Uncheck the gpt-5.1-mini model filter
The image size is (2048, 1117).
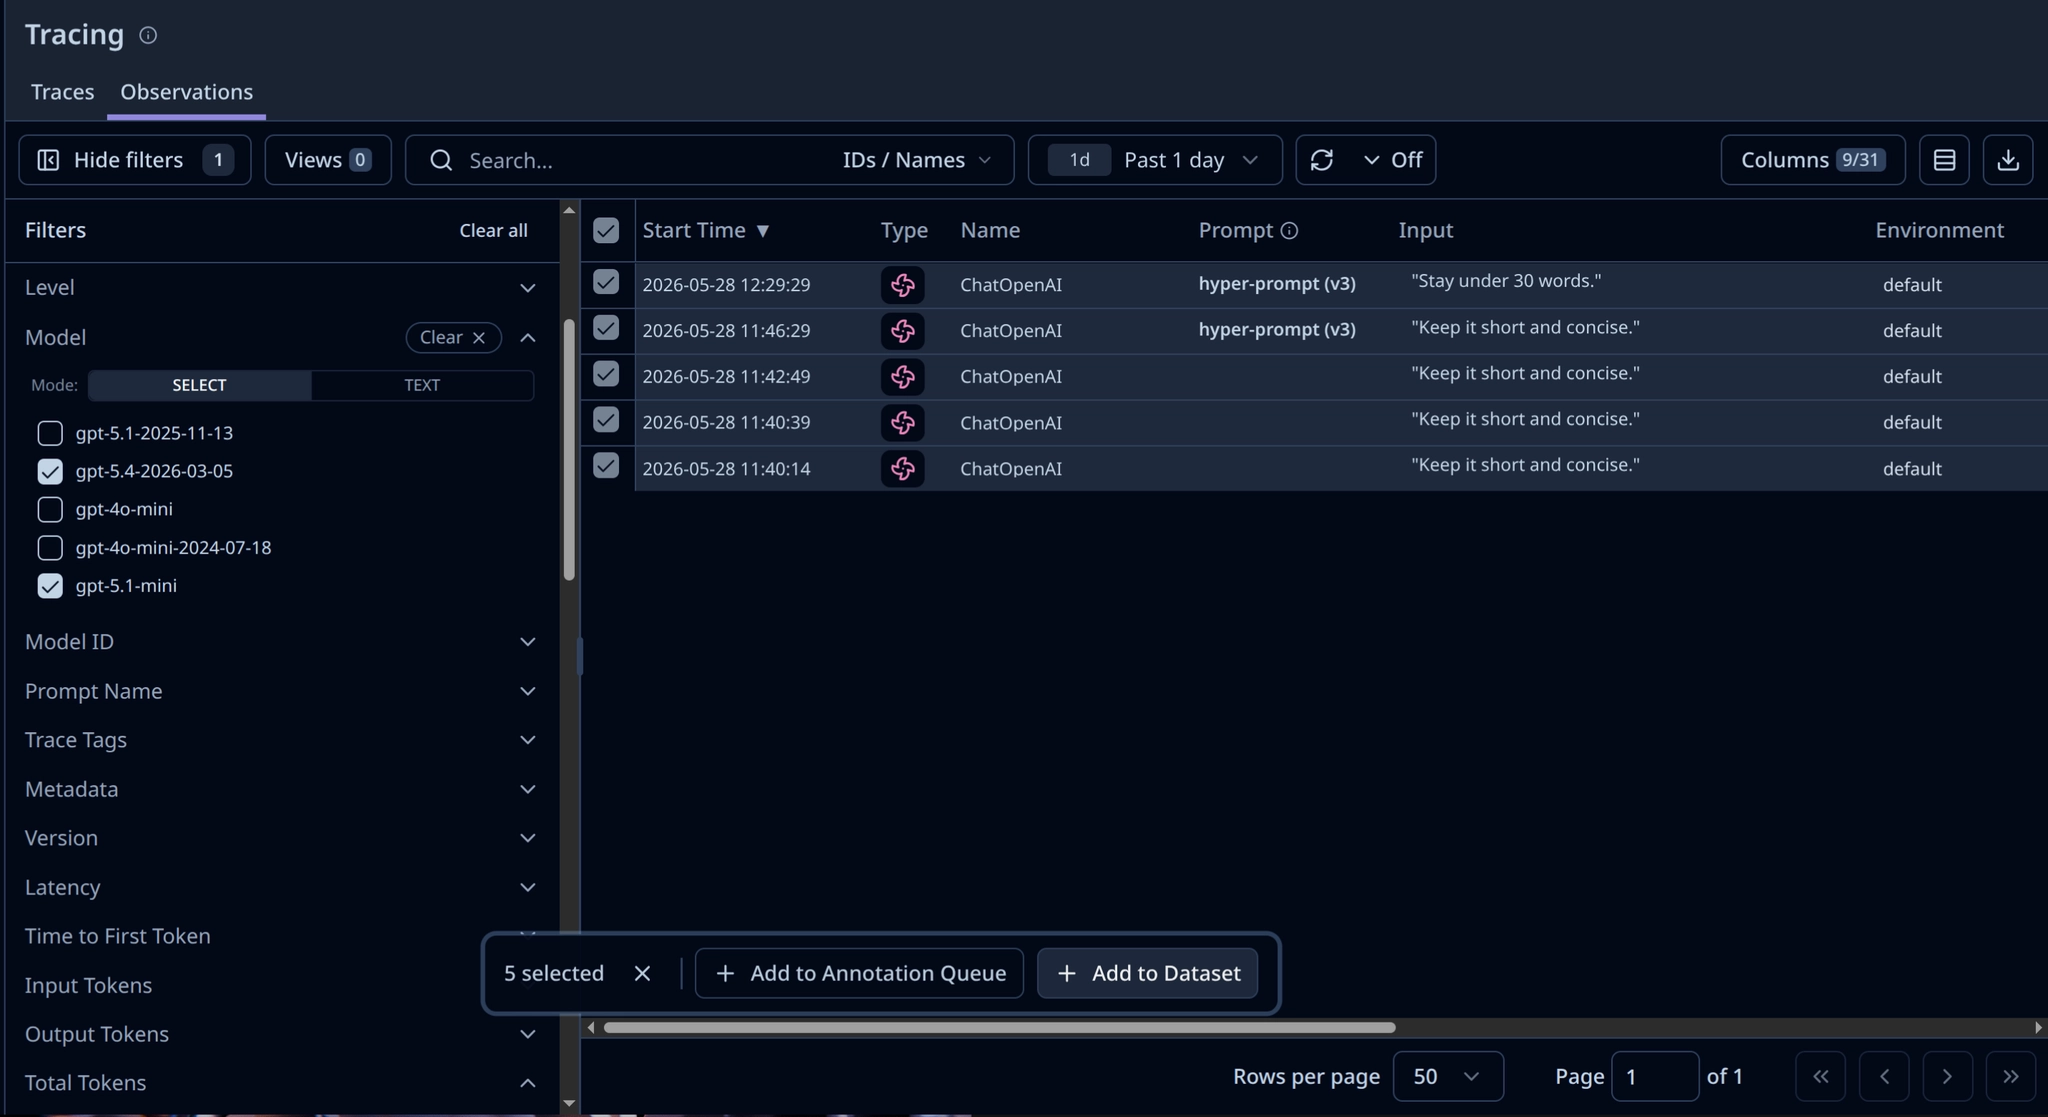click(50, 586)
